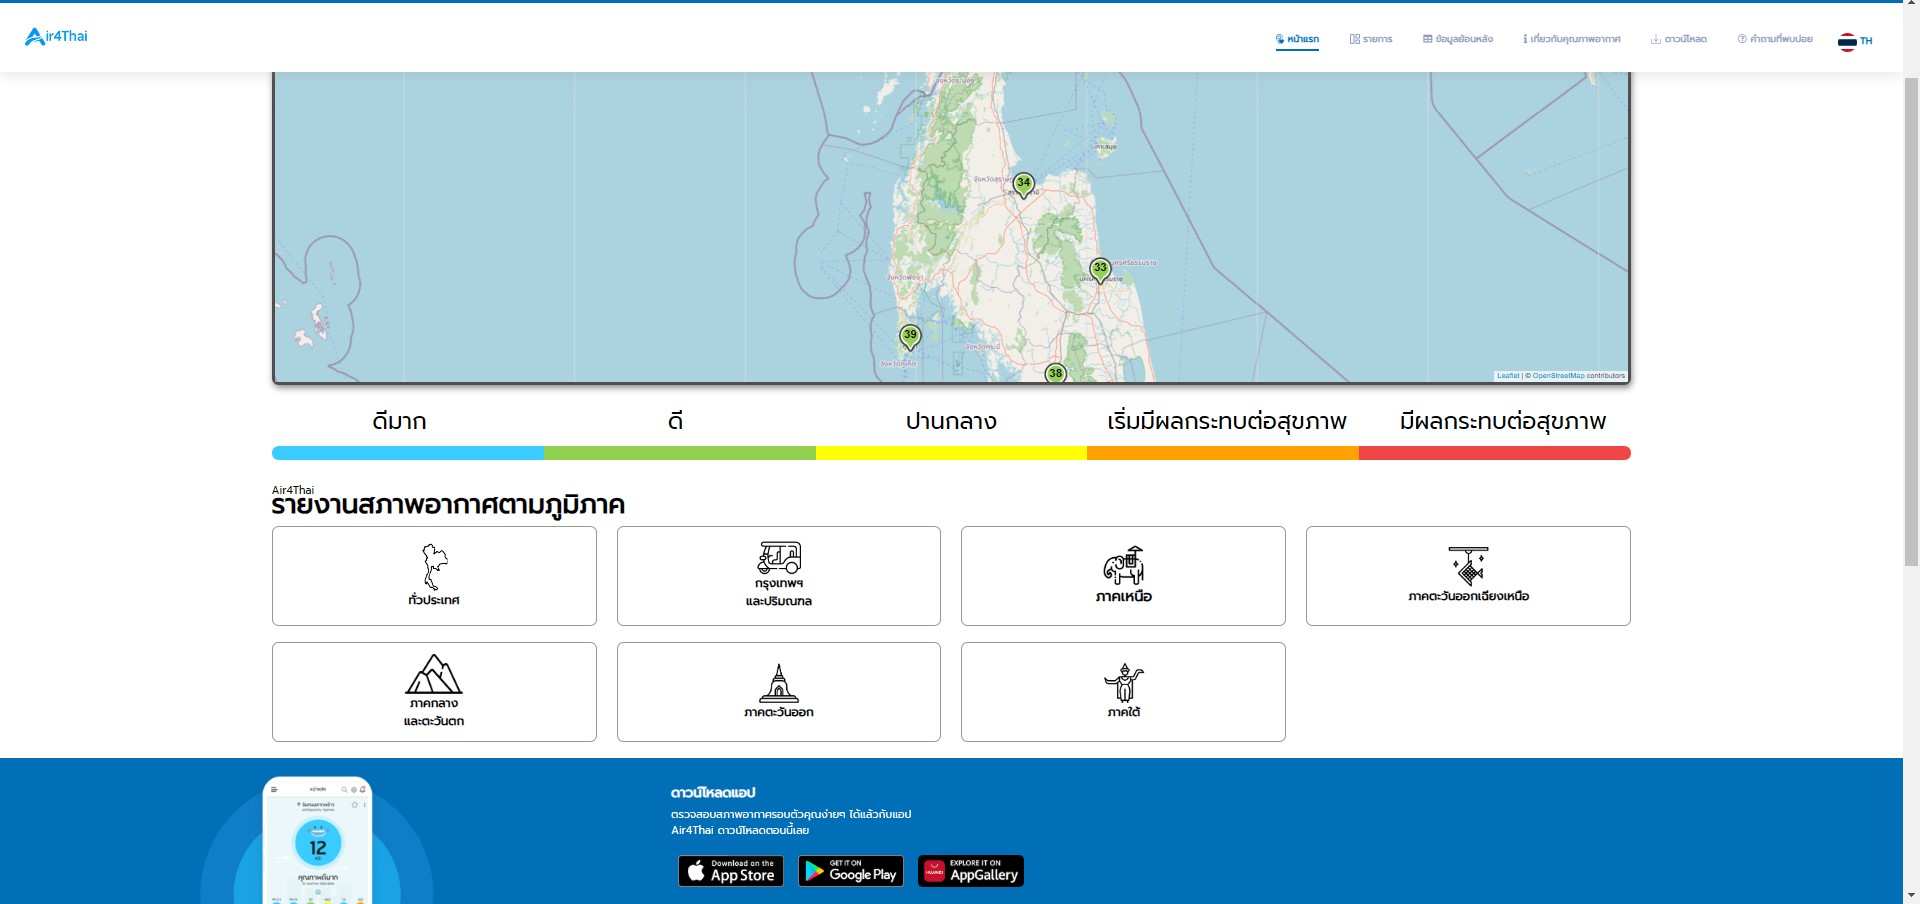
Task: Select the tuk-tuk Bangkok region icon
Action: [778, 558]
